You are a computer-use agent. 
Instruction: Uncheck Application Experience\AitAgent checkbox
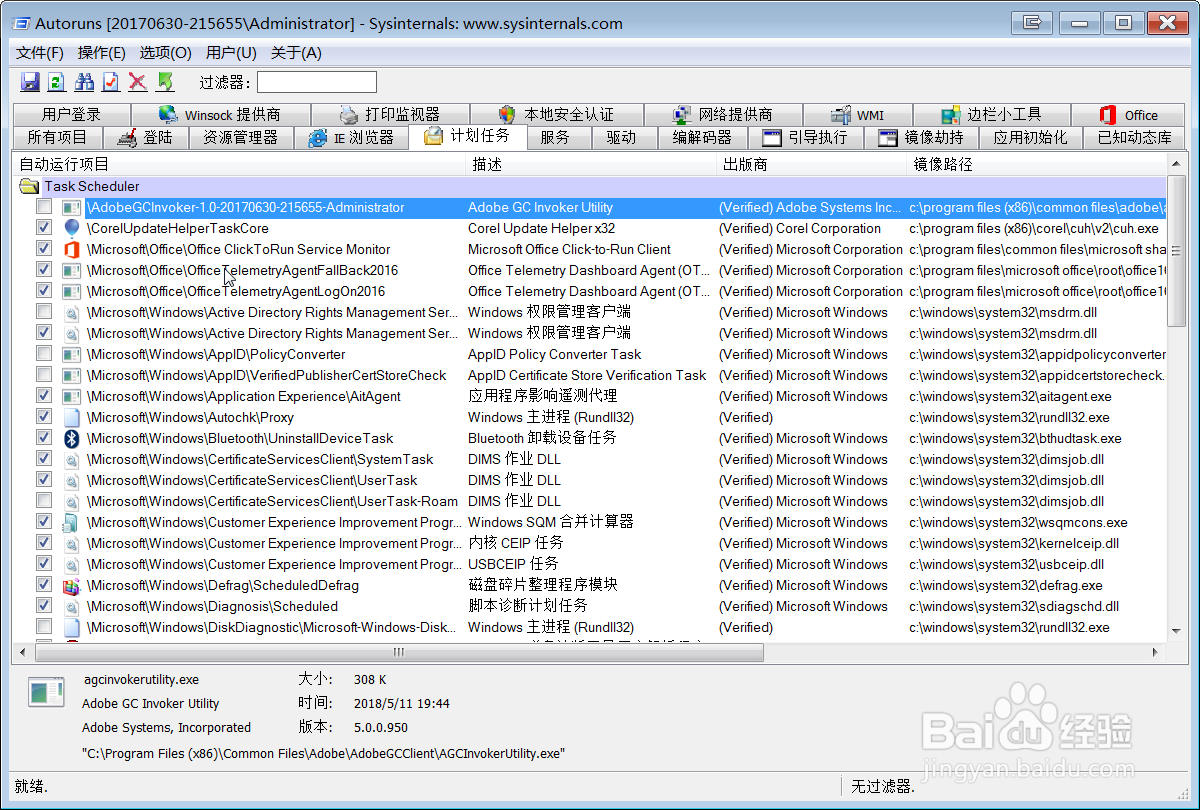click(x=44, y=396)
